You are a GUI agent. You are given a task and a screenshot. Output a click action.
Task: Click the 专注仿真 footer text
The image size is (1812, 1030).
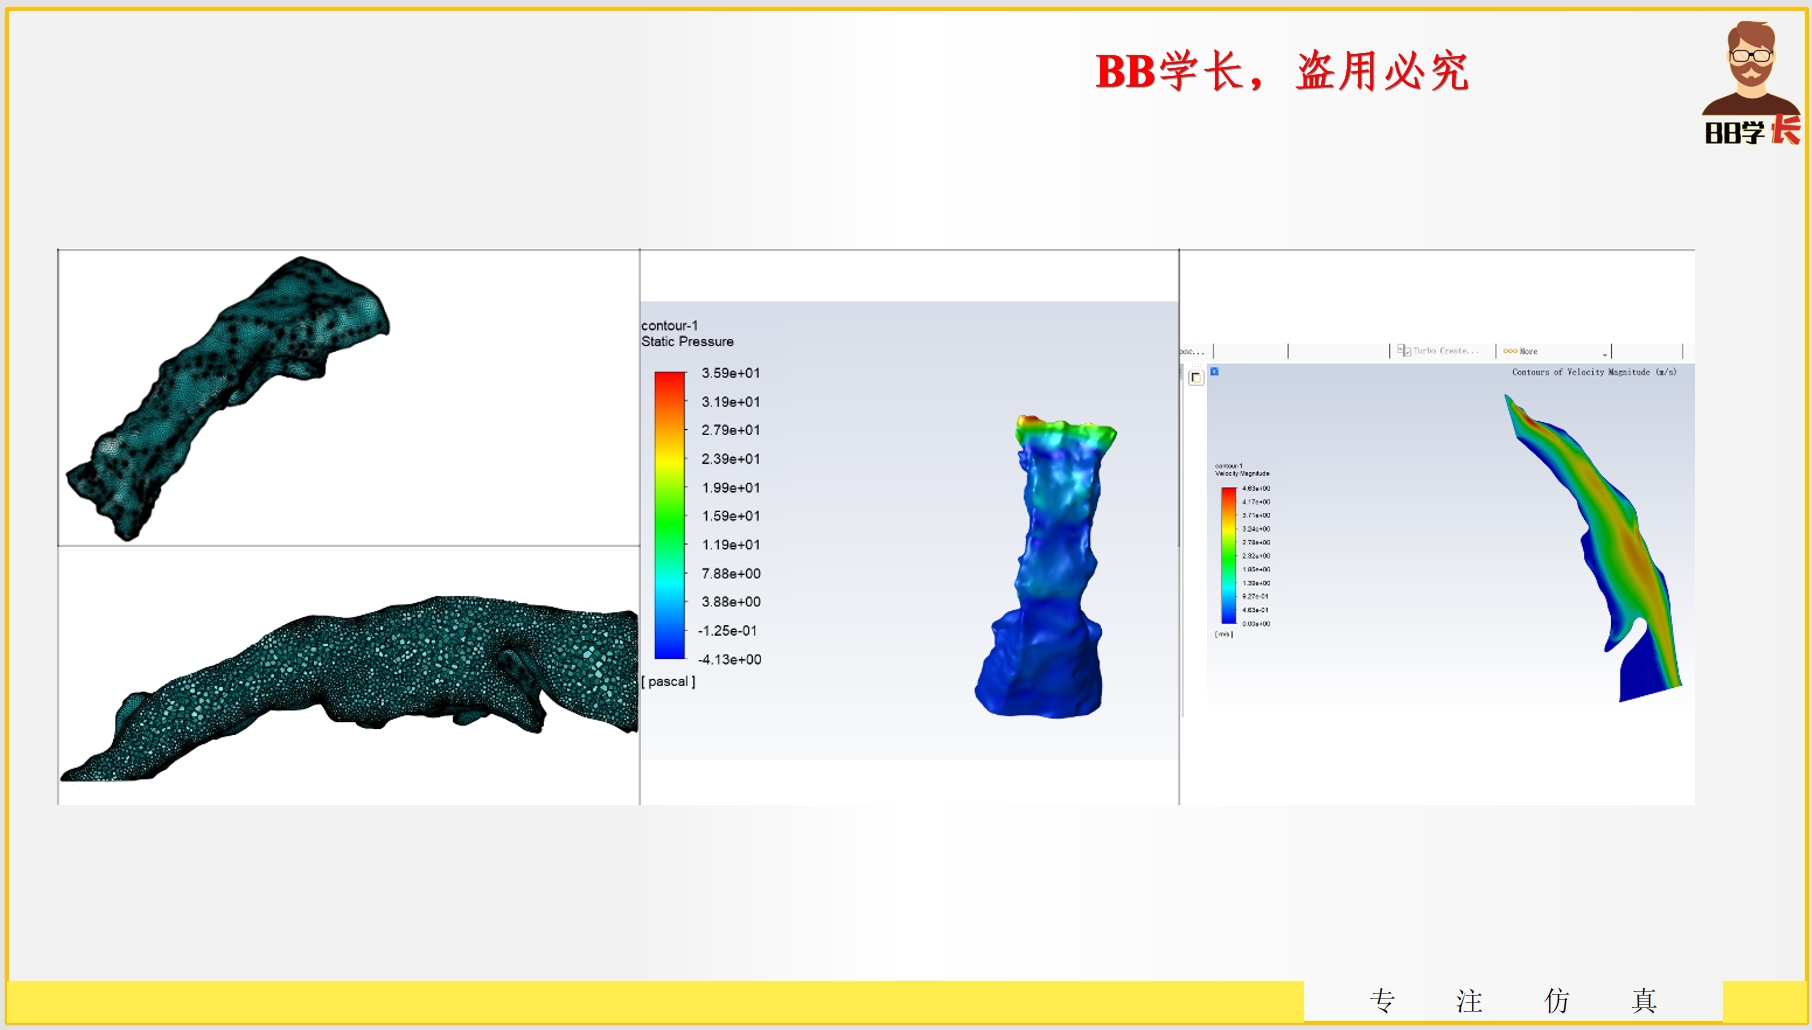point(1512,1001)
